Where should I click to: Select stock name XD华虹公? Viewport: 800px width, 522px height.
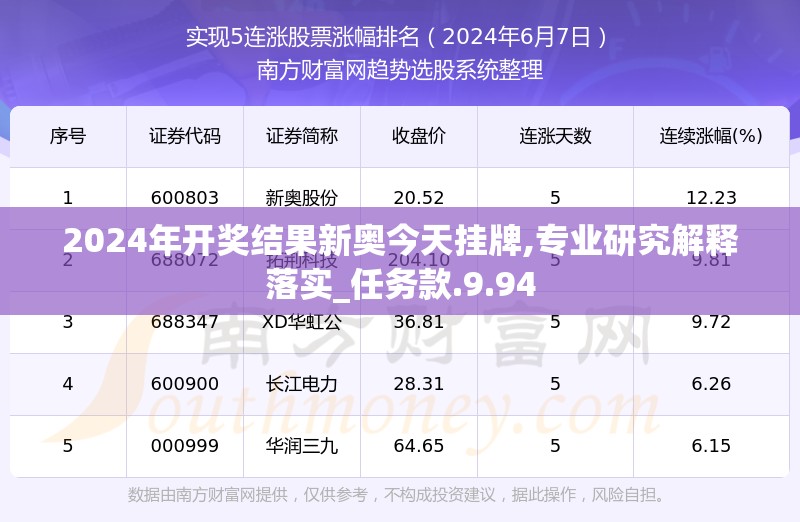[302, 322]
